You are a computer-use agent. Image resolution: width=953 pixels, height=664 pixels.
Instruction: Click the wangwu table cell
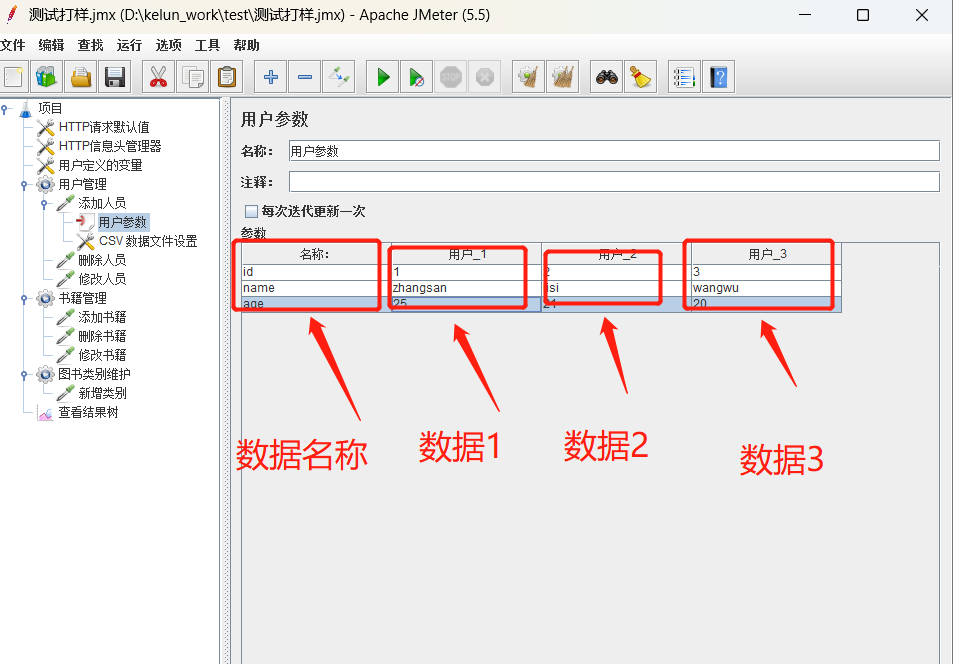[766, 288]
